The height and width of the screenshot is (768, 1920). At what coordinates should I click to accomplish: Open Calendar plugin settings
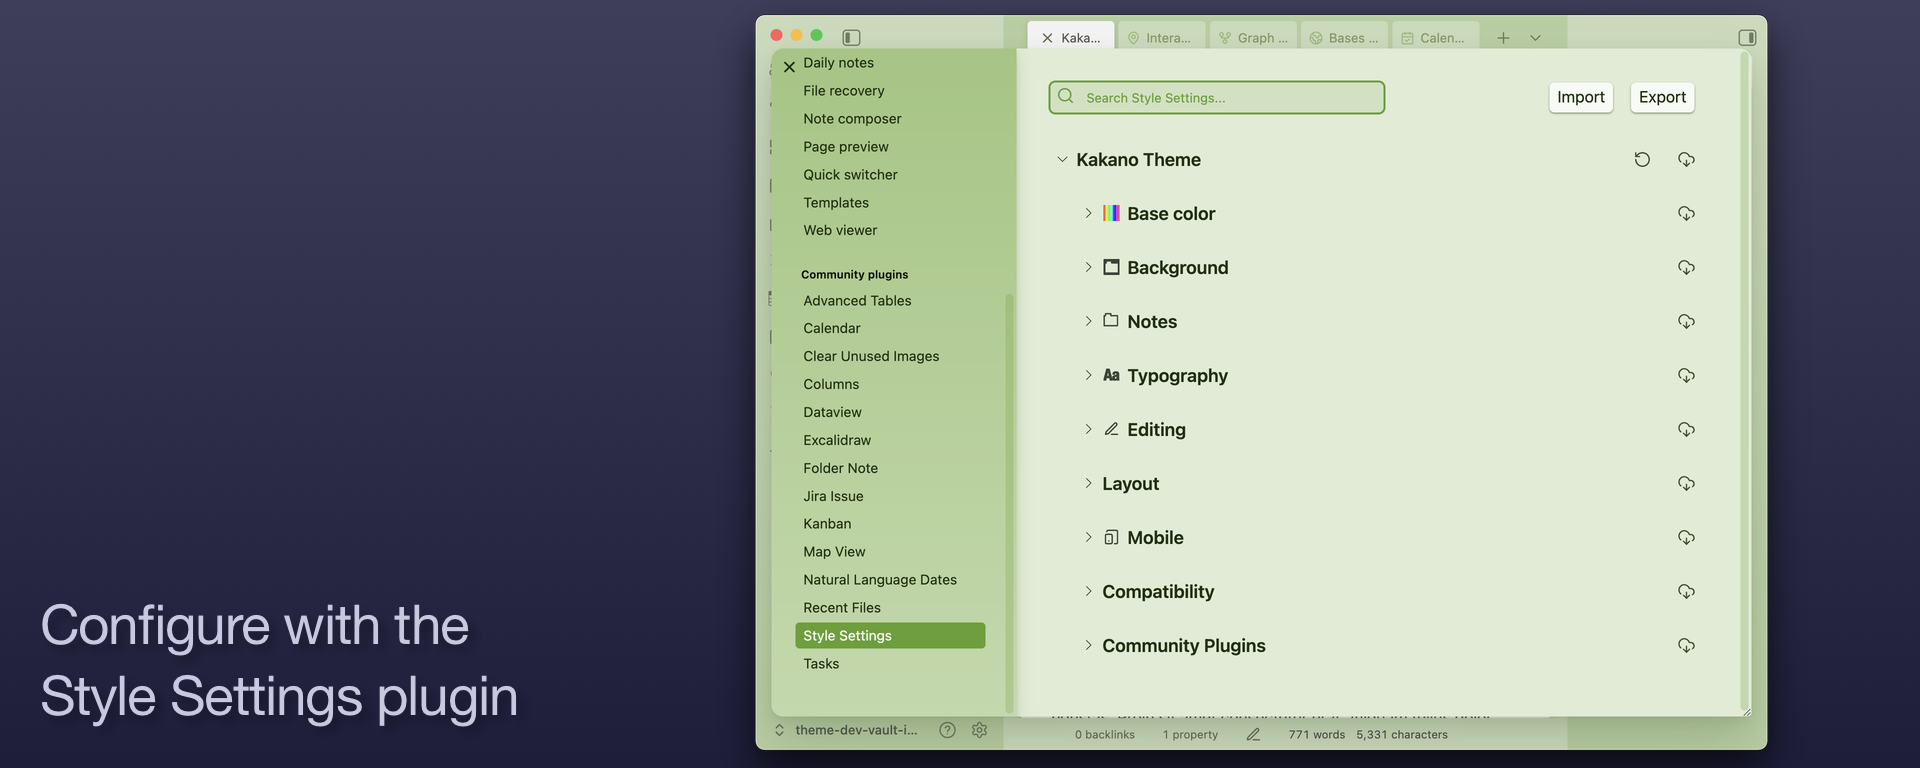point(832,328)
